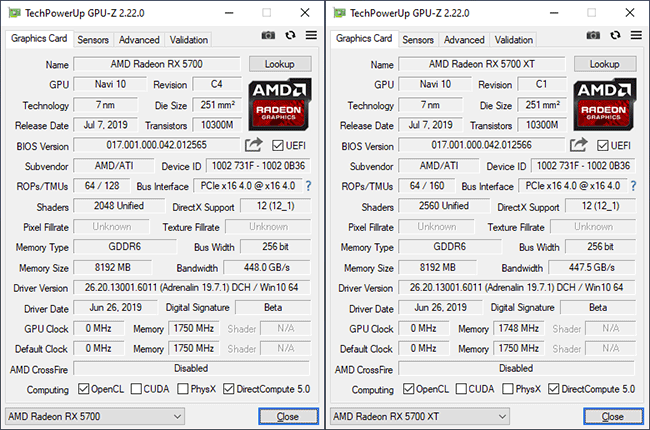The height and width of the screenshot is (430, 650).
Task: Click the camera screenshot icon in the RX 5700 window
Action: [x=268, y=37]
